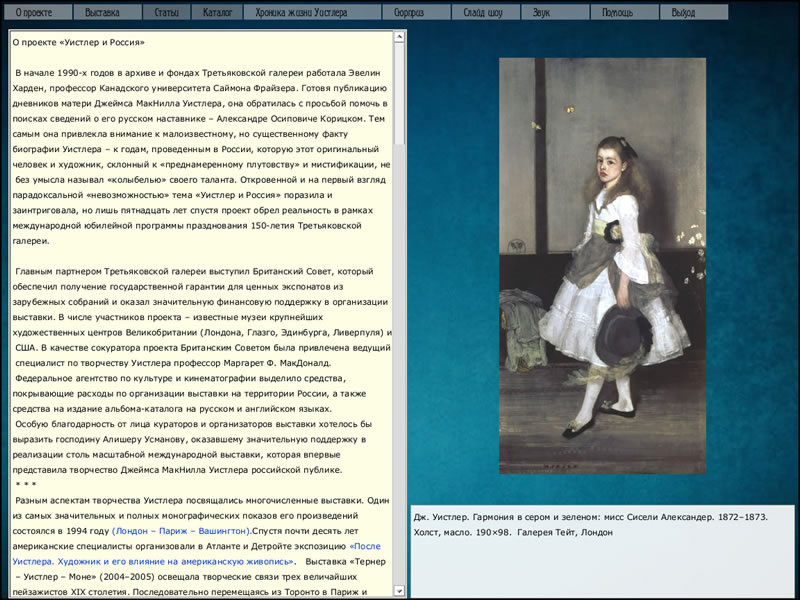This screenshot has height=600, width=800.
Task: Select «Каталог» in the top menu
Action: pos(216,13)
